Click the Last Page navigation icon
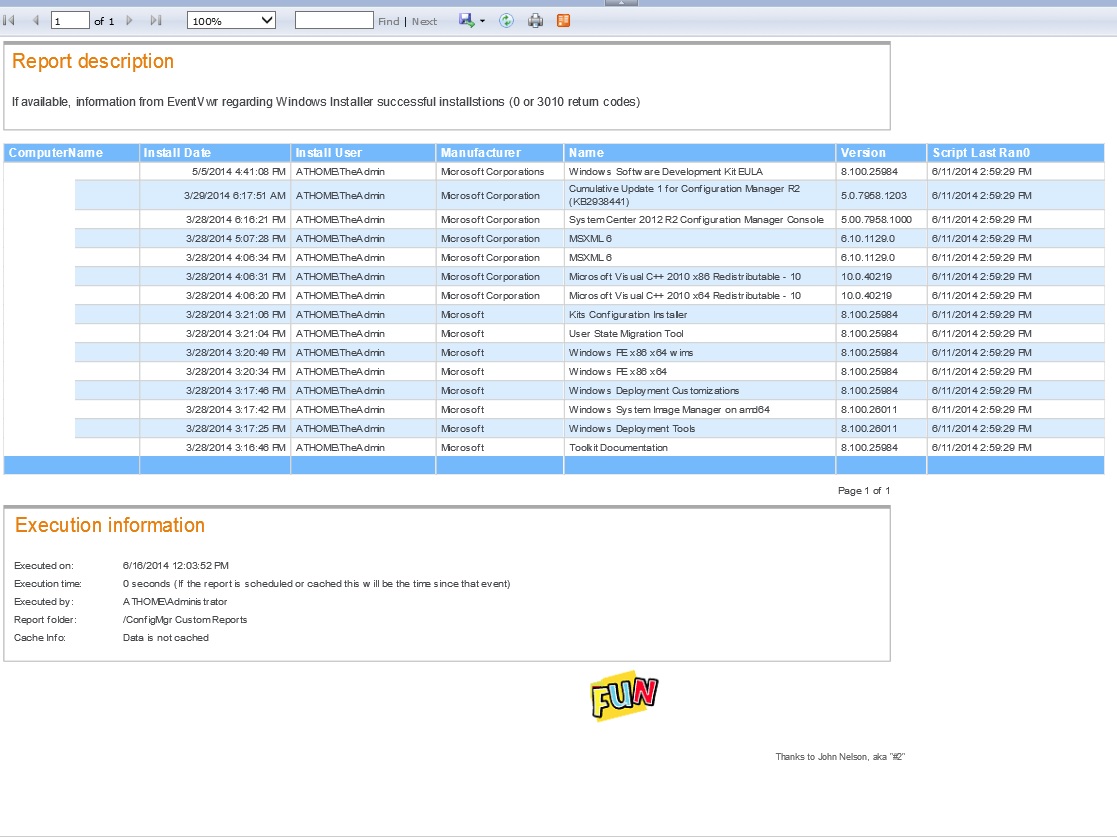Screen dimensions: 1117x837 pos(155,21)
